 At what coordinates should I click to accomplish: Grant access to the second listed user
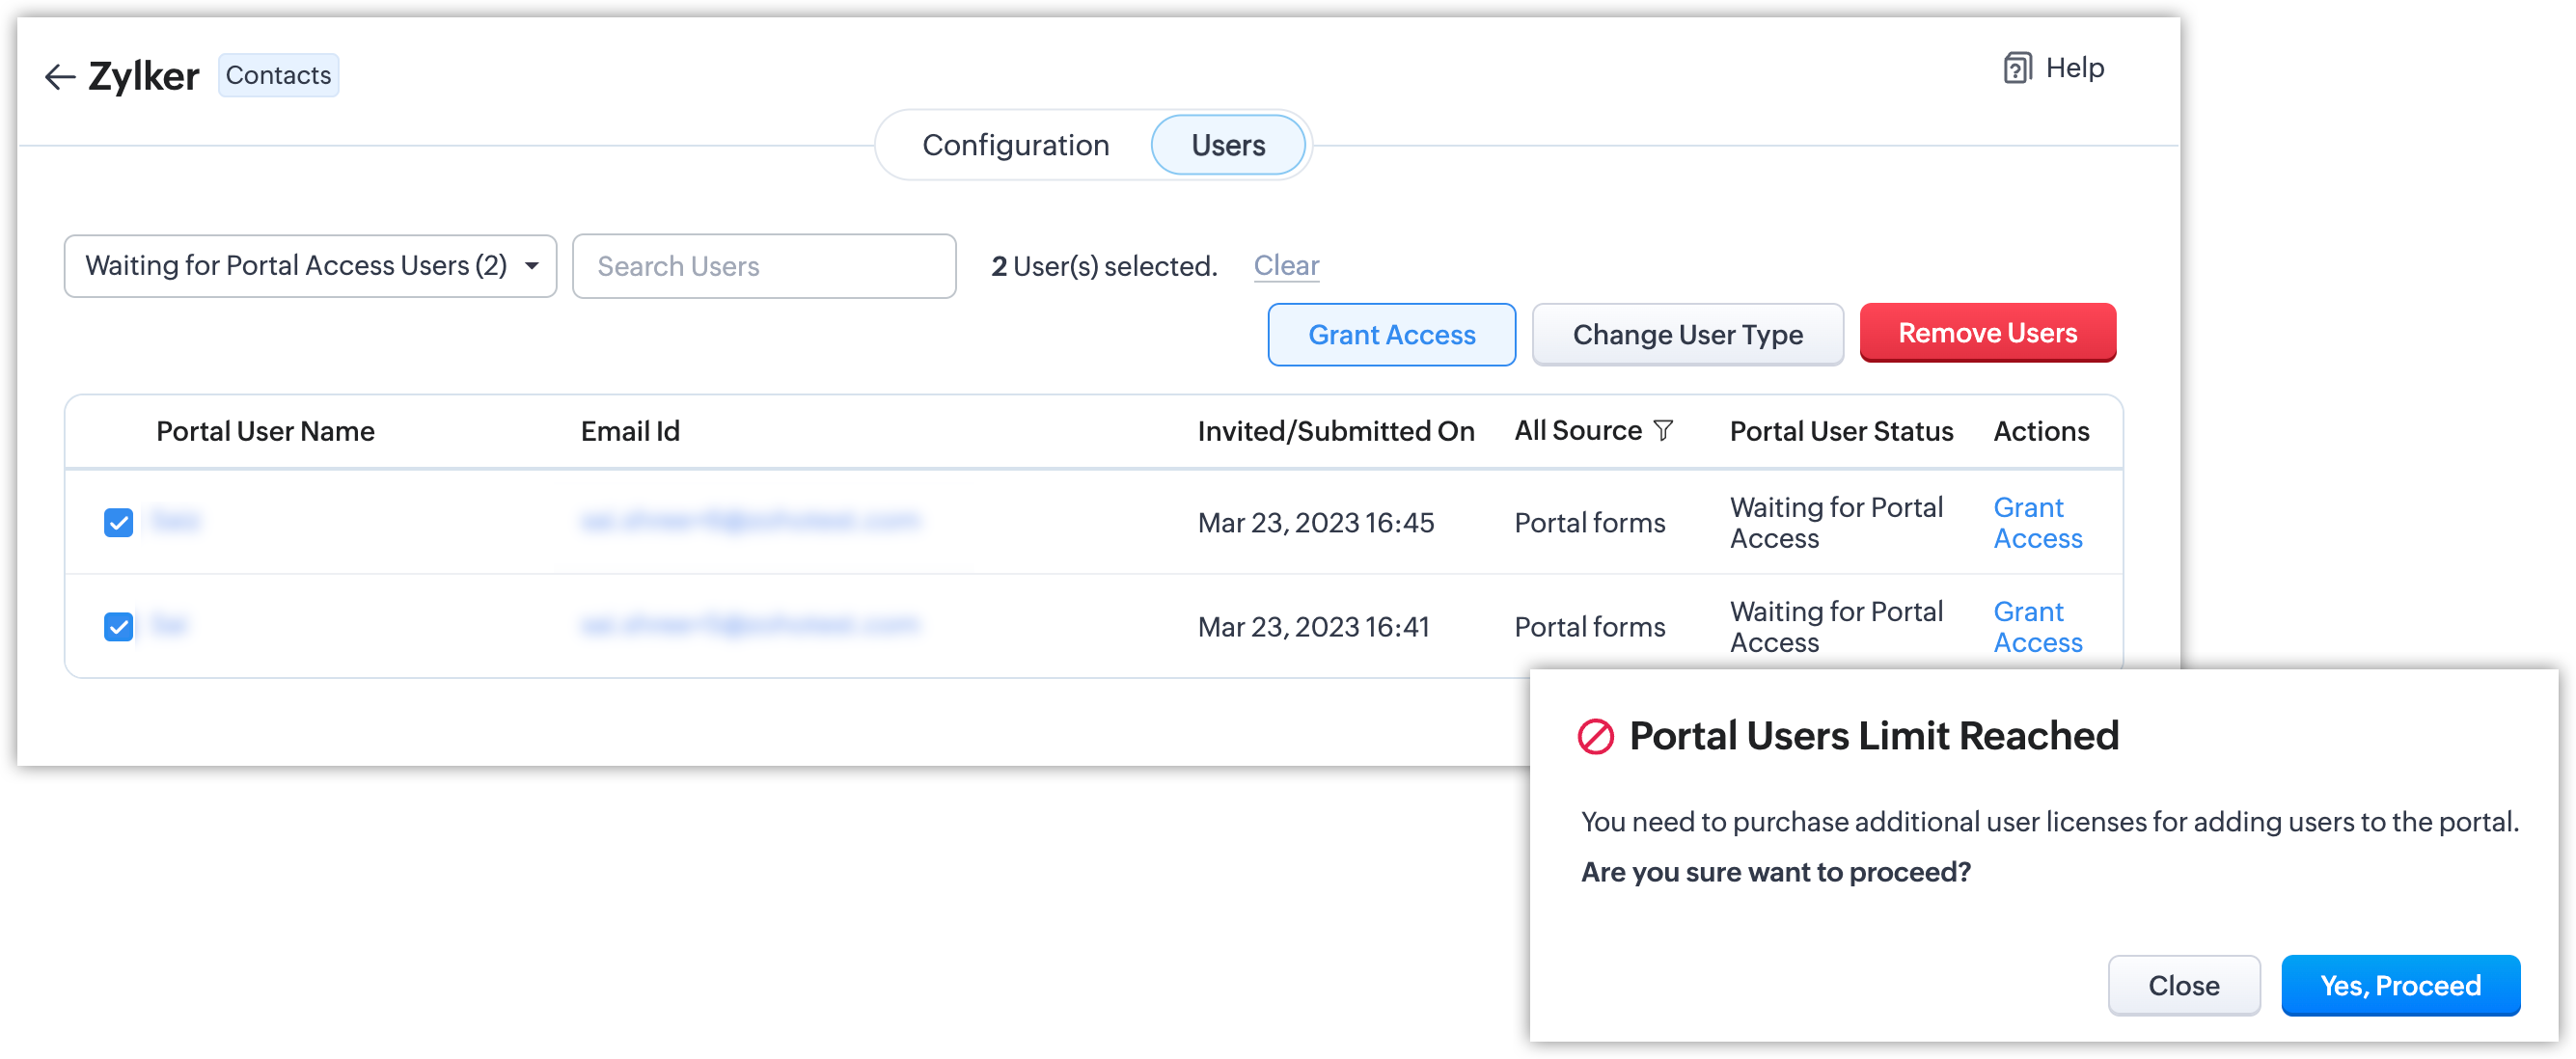click(x=2037, y=627)
